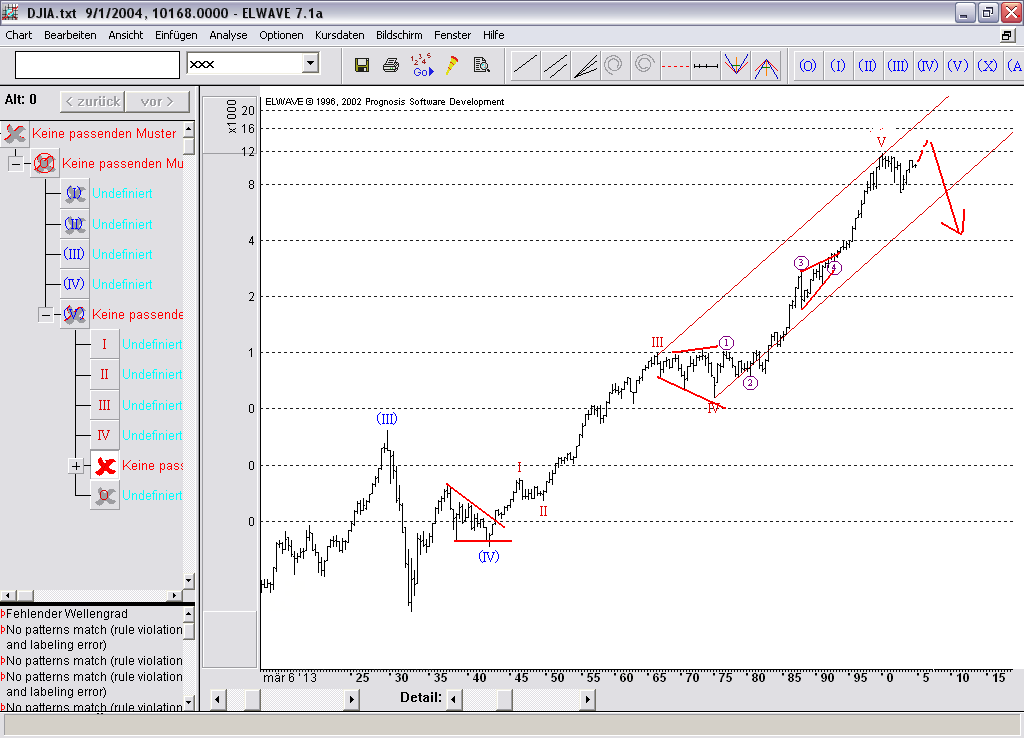
Task: Click the empty text field in toolbar
Action: click(x=97, y=65)
